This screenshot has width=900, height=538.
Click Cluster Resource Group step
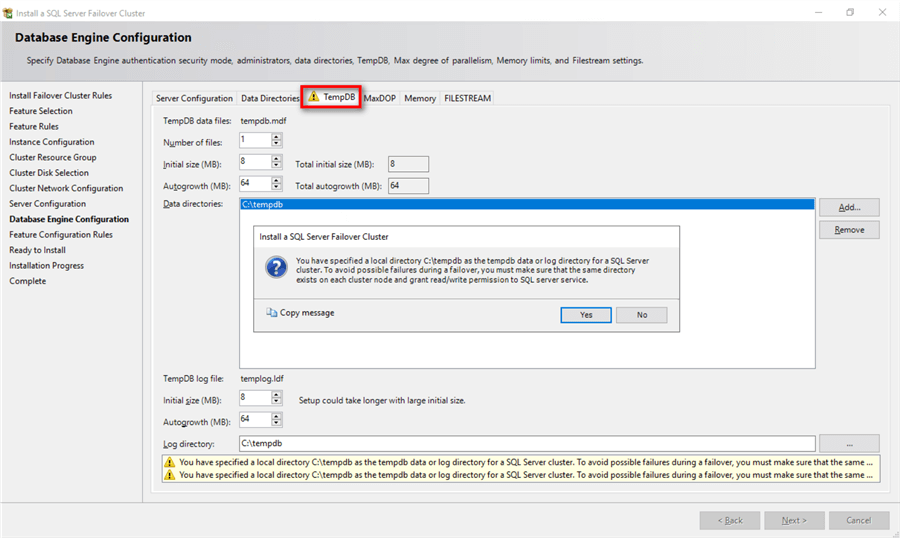point(53,157)
